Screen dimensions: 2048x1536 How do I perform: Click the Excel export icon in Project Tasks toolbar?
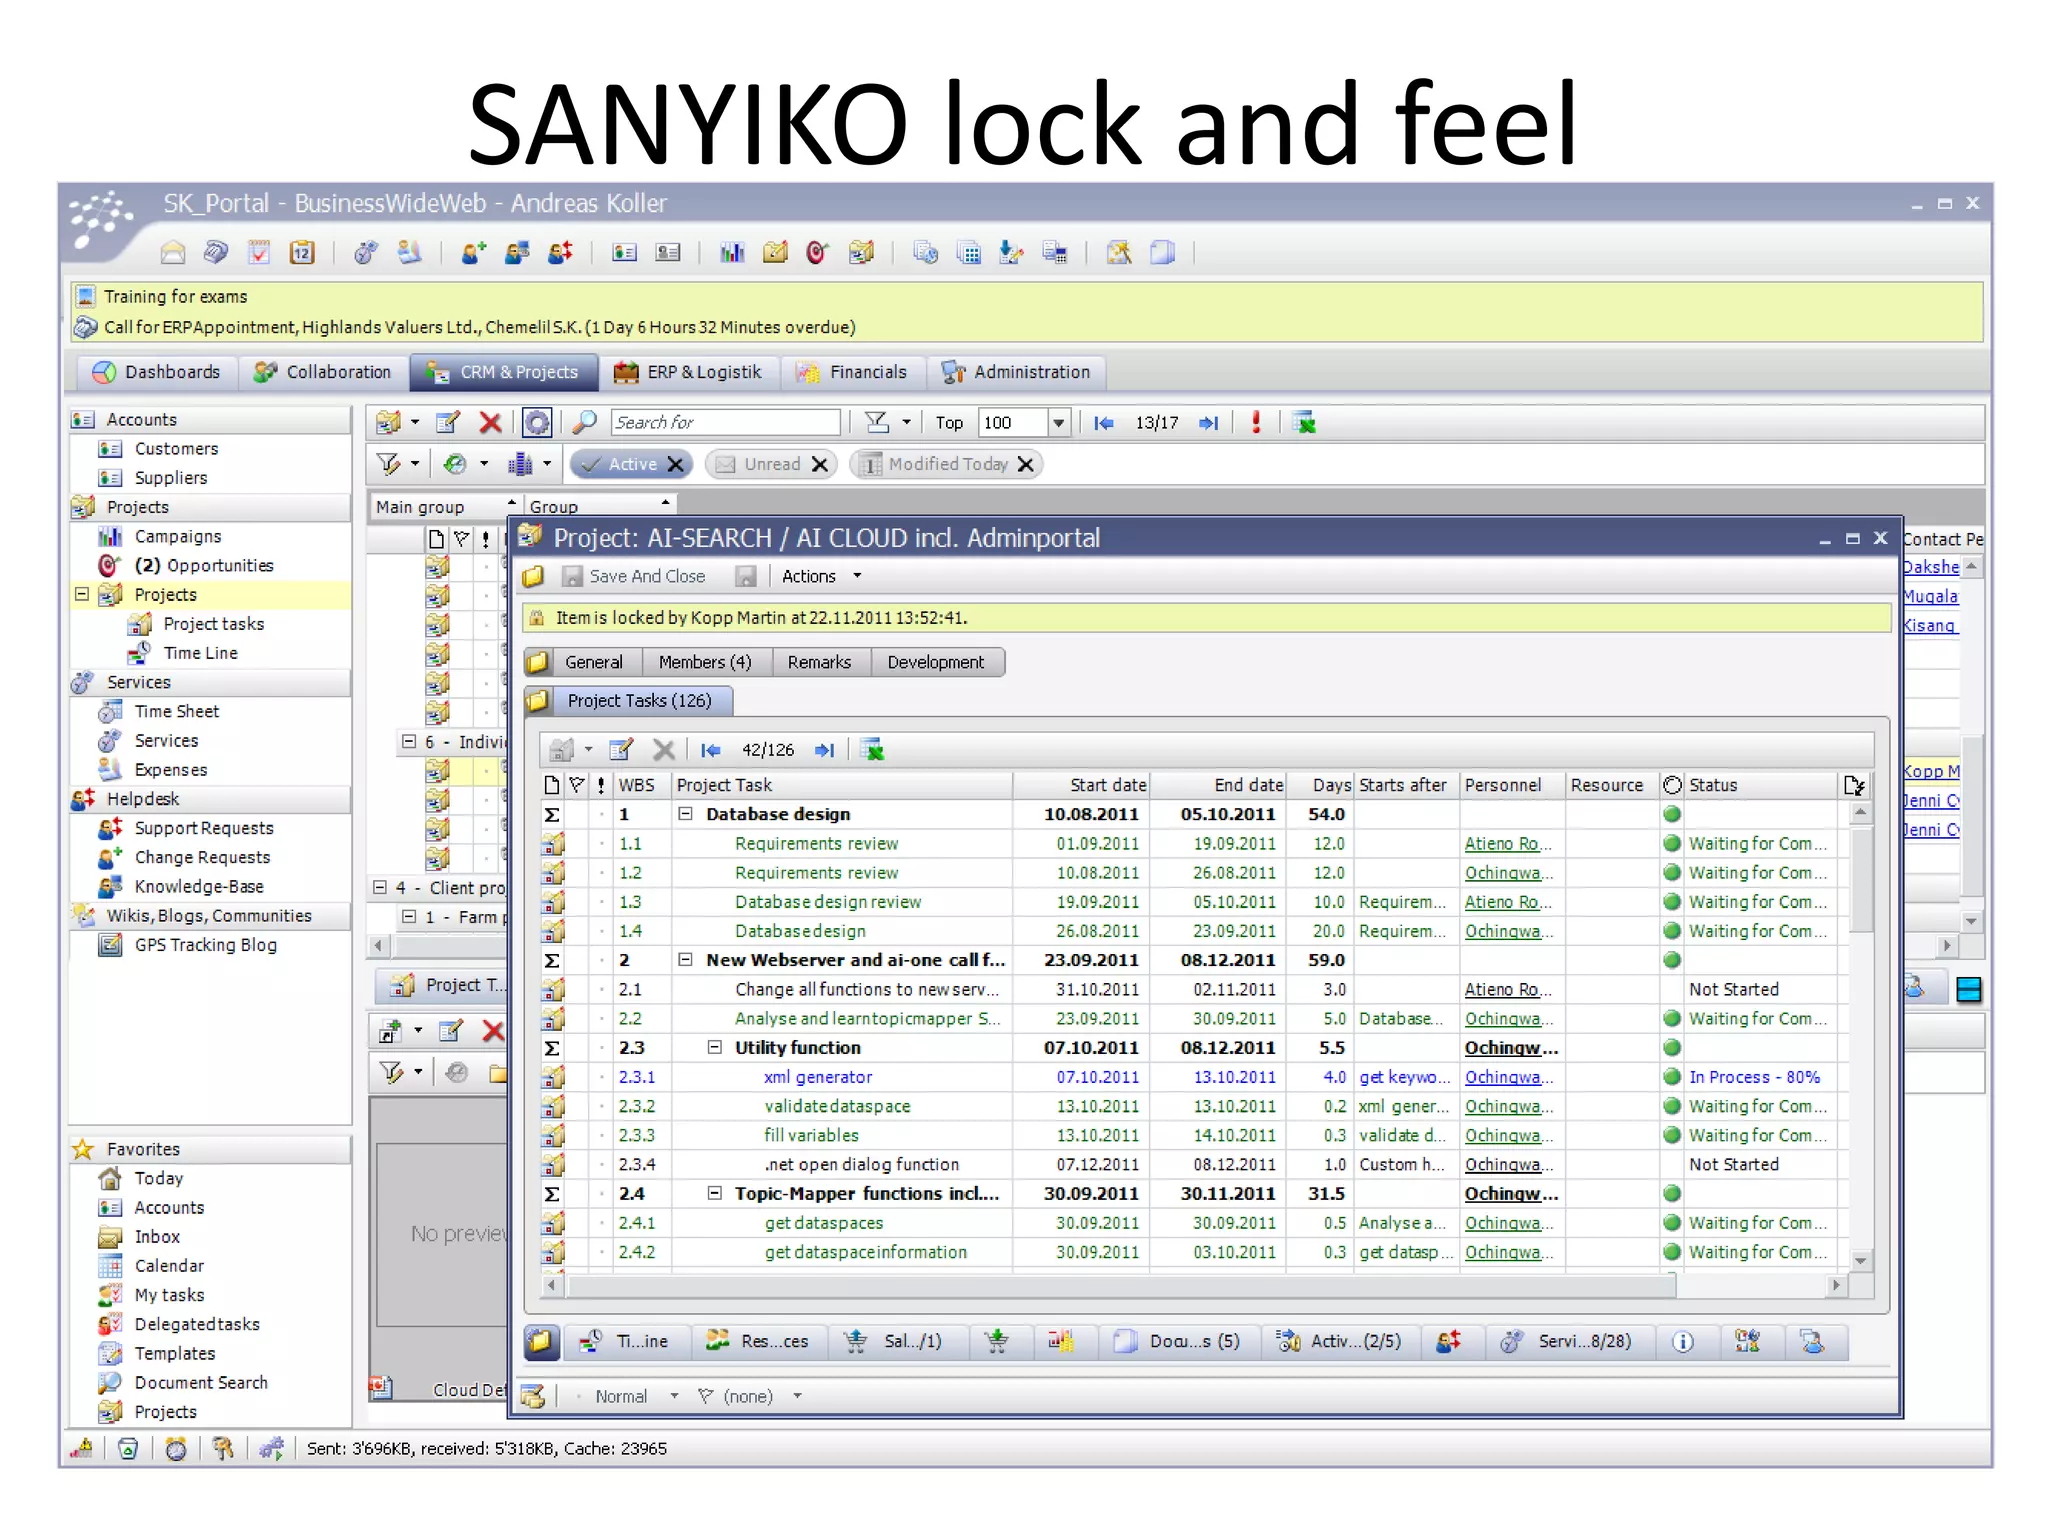pos(872,750)
